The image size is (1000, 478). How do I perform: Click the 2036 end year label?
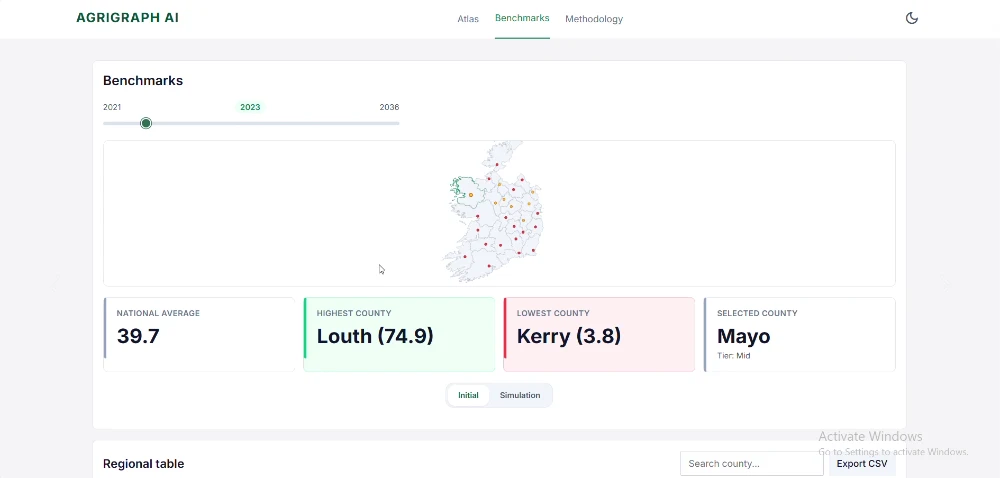389,107
